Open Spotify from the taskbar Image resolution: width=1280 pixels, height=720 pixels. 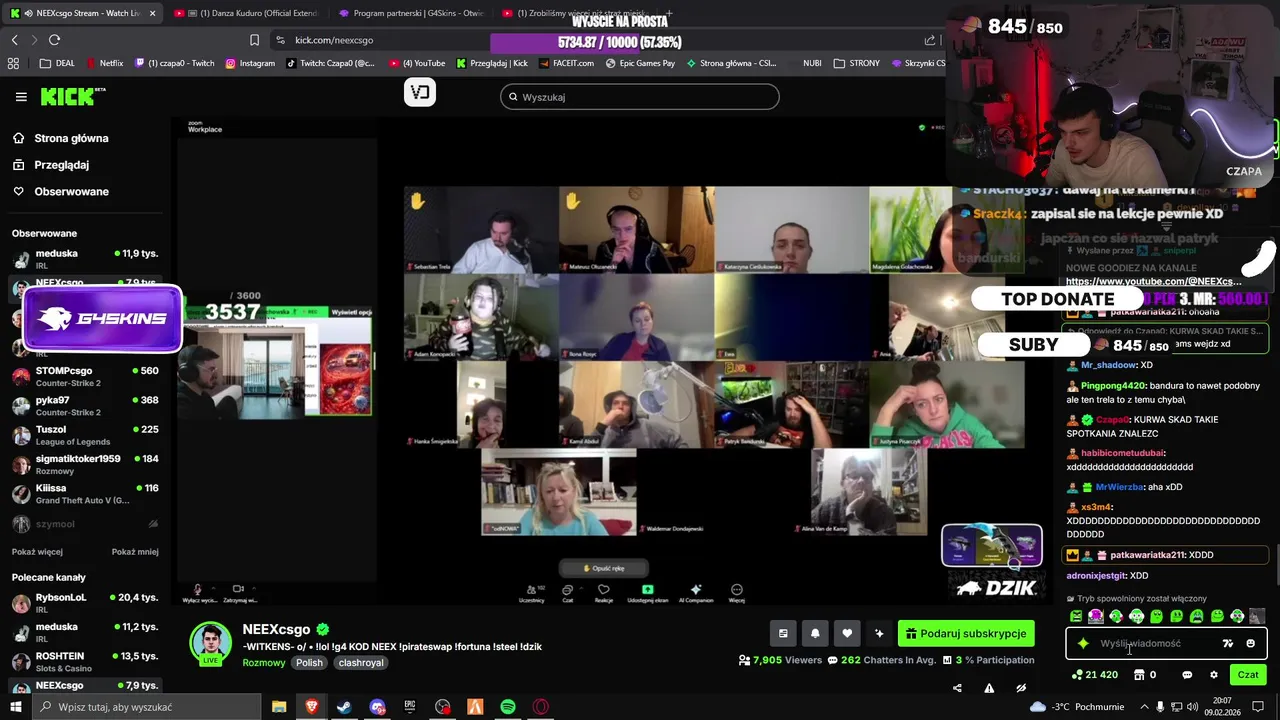click(508, 707)
